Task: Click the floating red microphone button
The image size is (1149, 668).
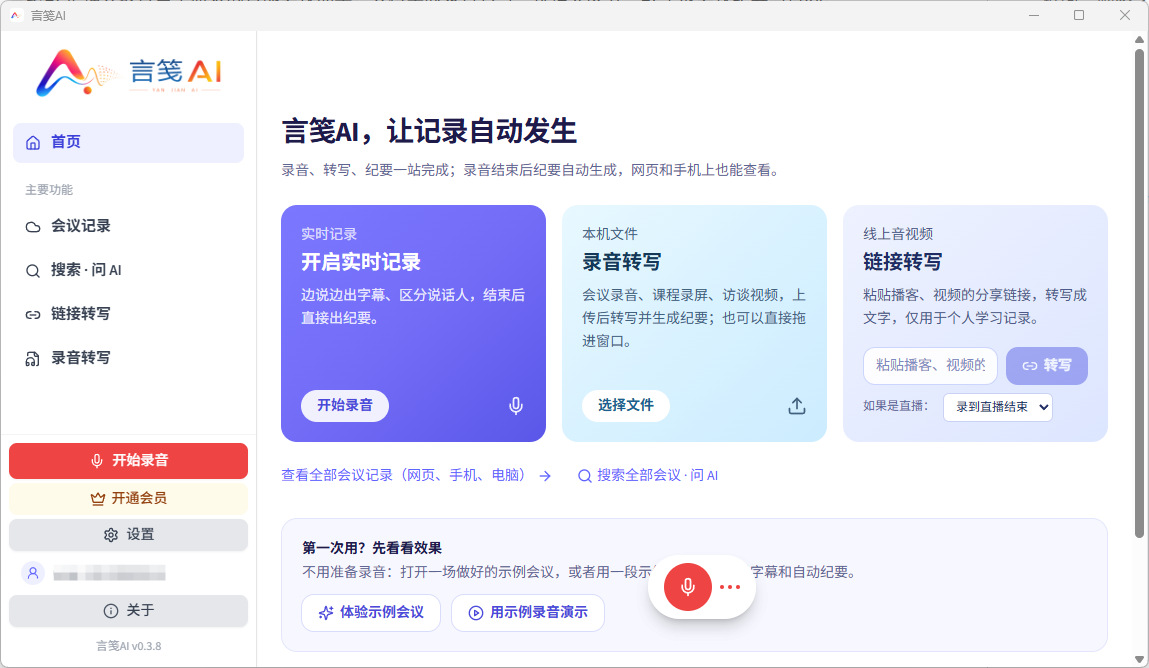Action: click(687, 587)
